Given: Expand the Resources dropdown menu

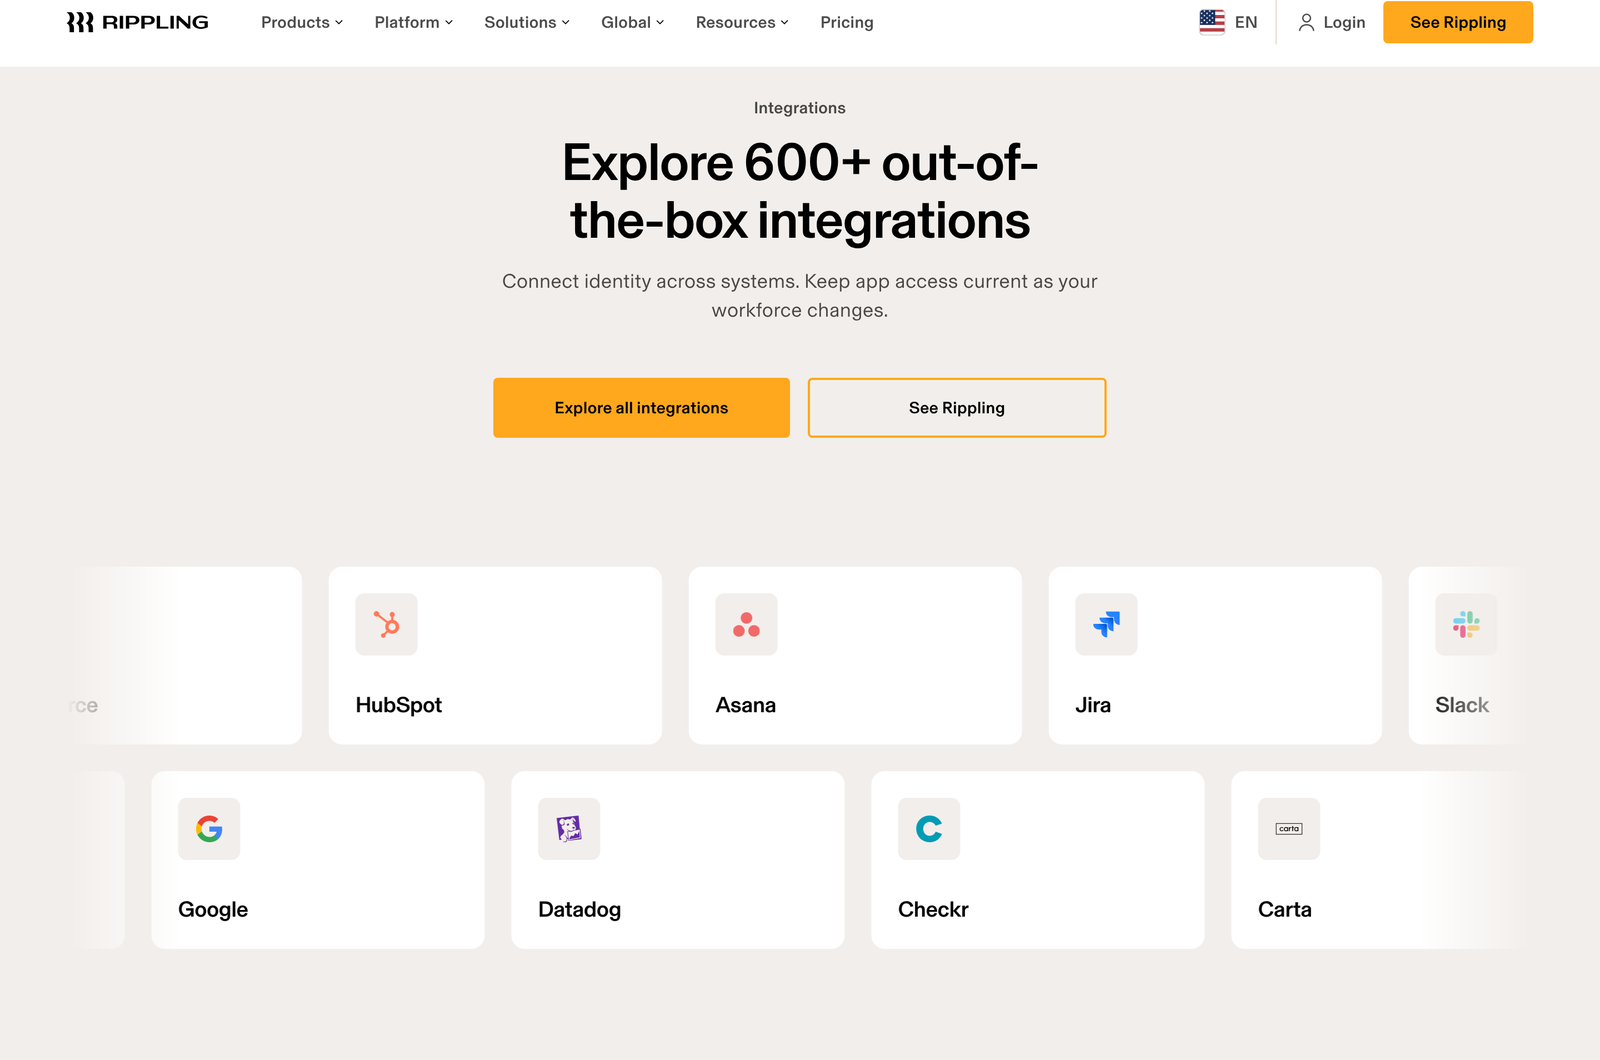Looking at the screenshot, I should (x=743, y=22).
